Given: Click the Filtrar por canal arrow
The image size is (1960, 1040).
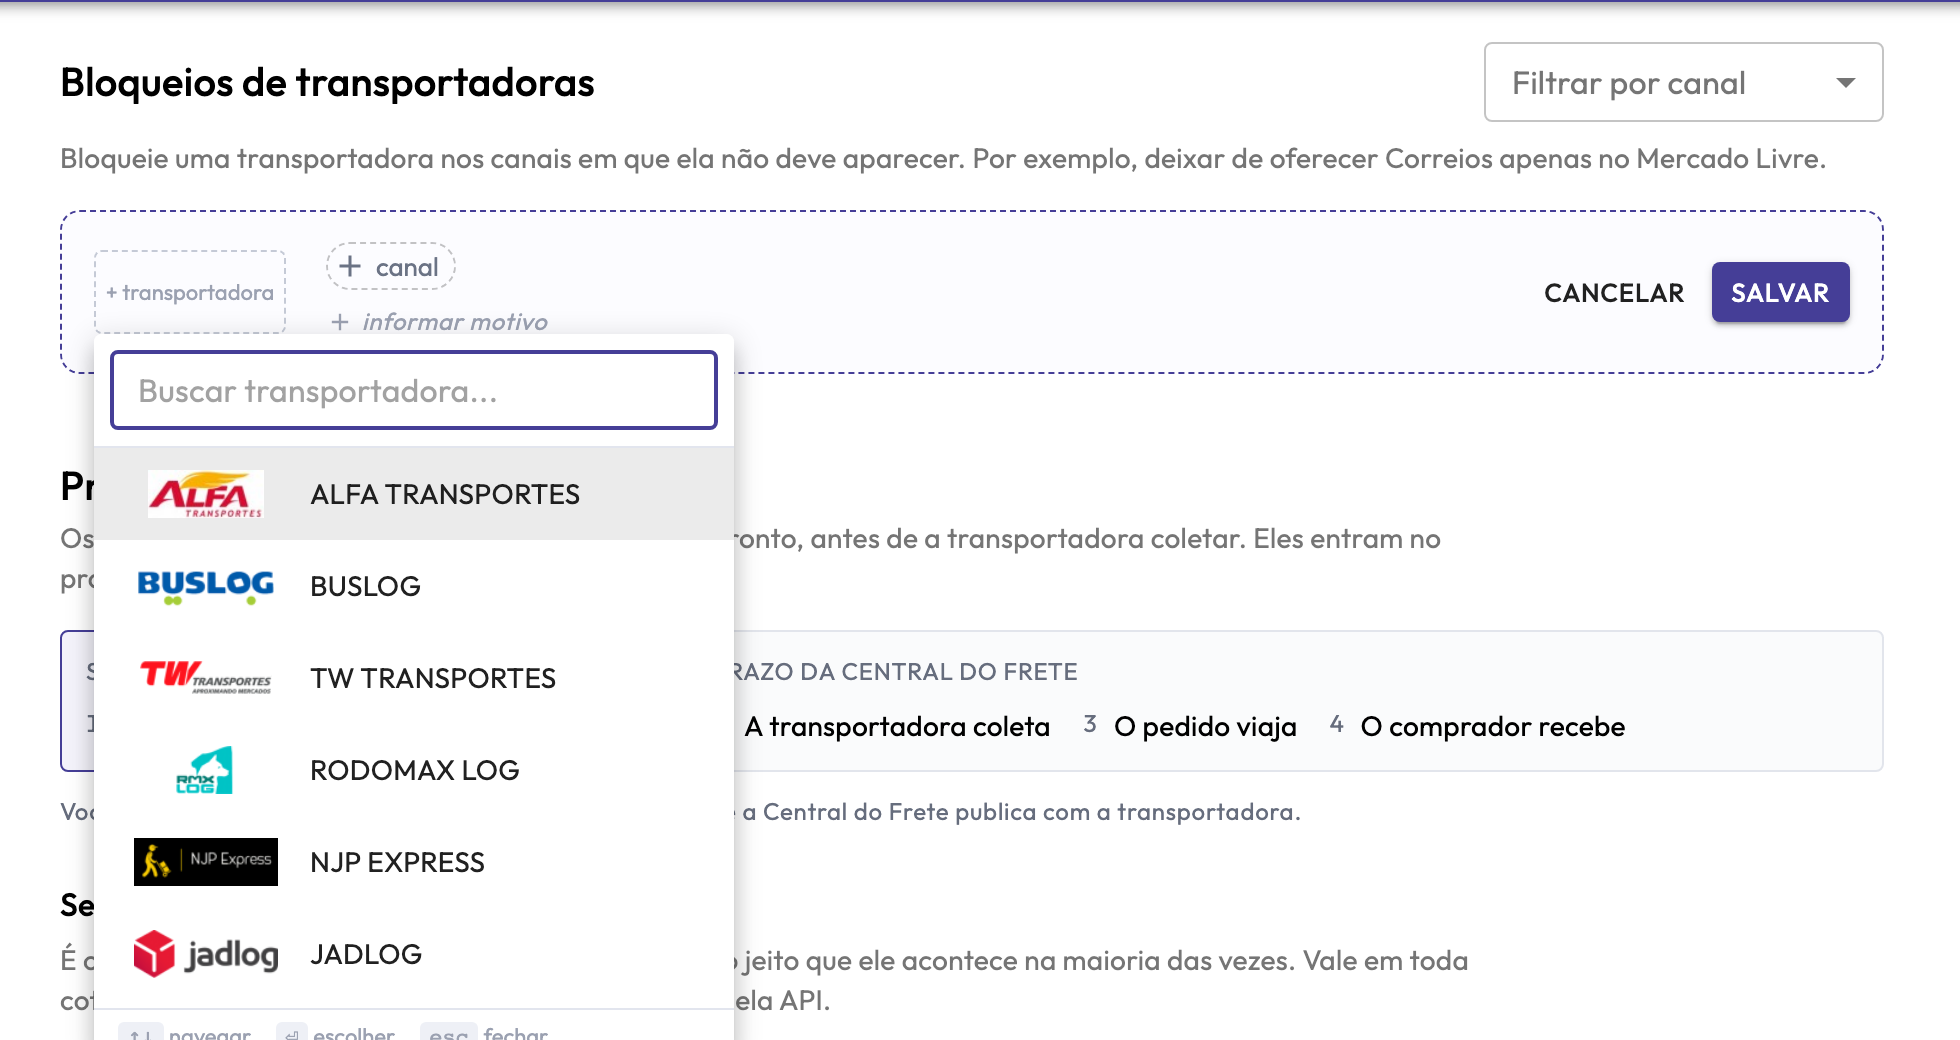Looking at the screenshot, I should pos(1846,83).
